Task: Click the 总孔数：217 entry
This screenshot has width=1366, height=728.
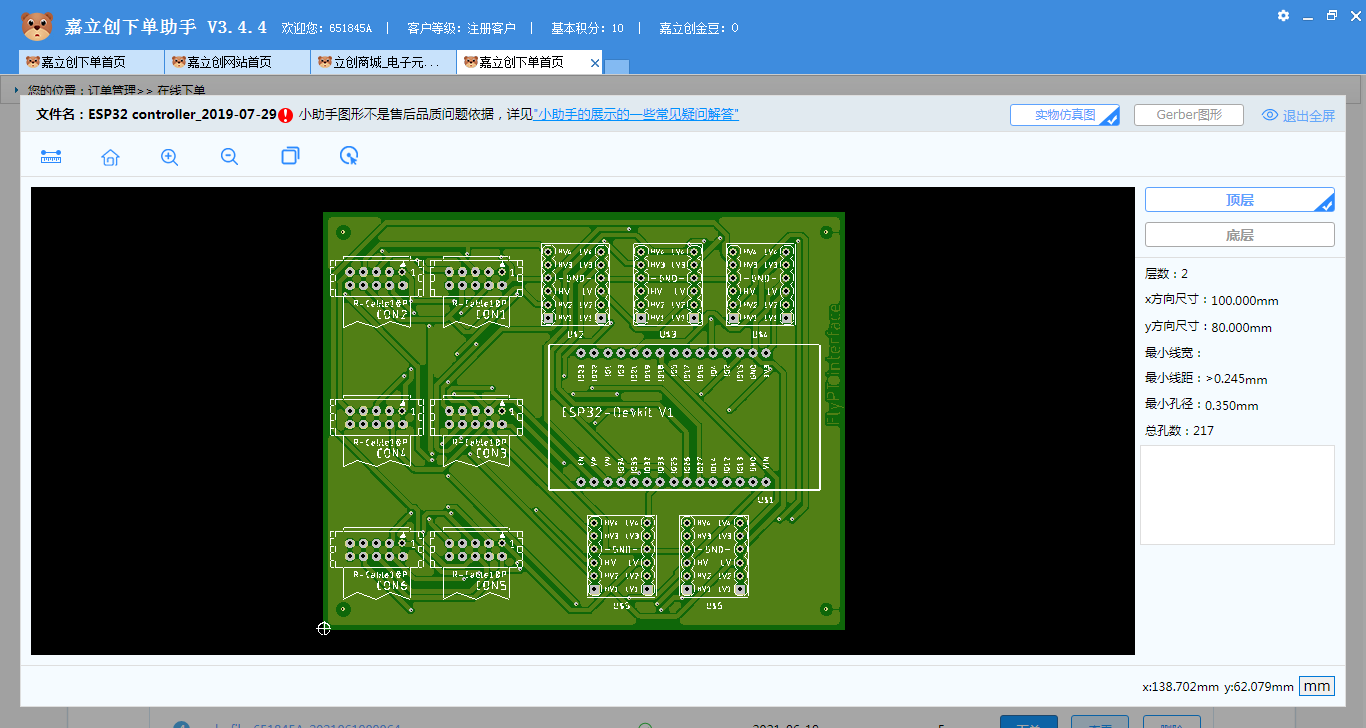Action: pos(1179,431)
